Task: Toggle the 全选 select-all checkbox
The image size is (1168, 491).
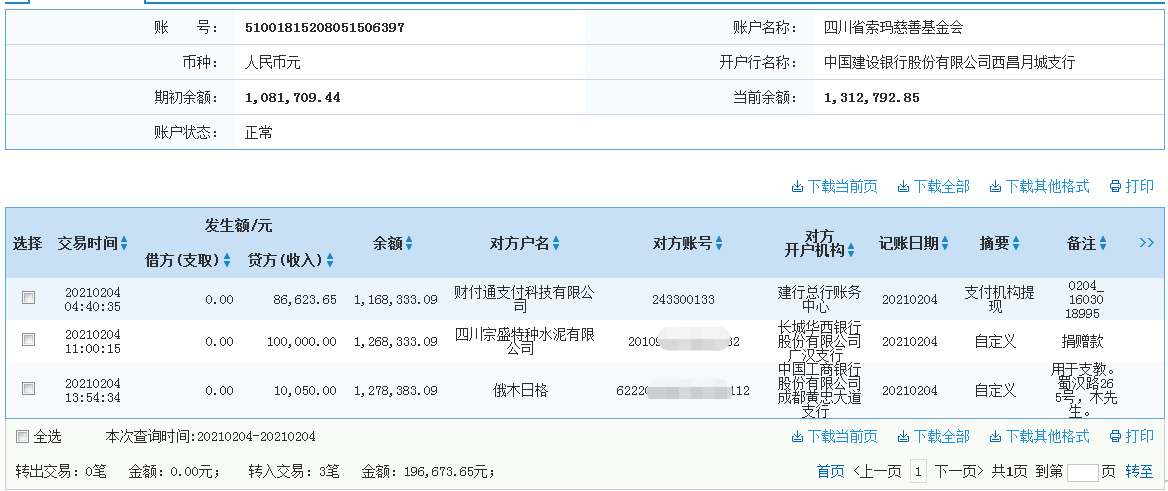Action: click(22, 437)
